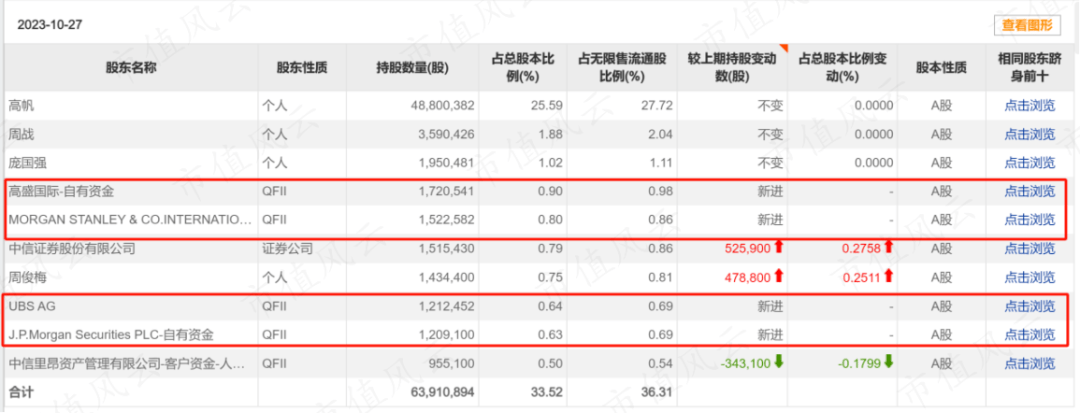Click holding quantity 1,720,541
Screen dimensions: 1080x413
click(x=444, y=191)
